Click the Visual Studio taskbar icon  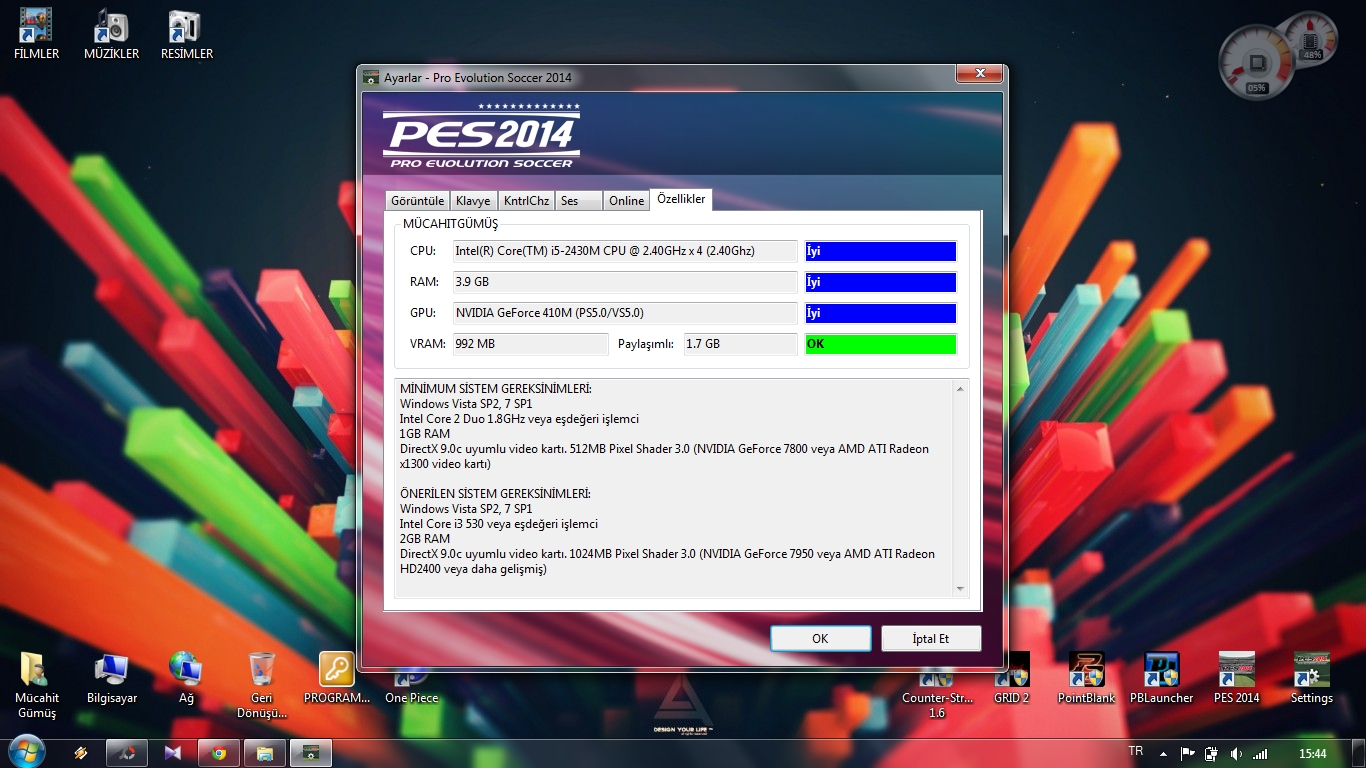click(x=173, y=753)
